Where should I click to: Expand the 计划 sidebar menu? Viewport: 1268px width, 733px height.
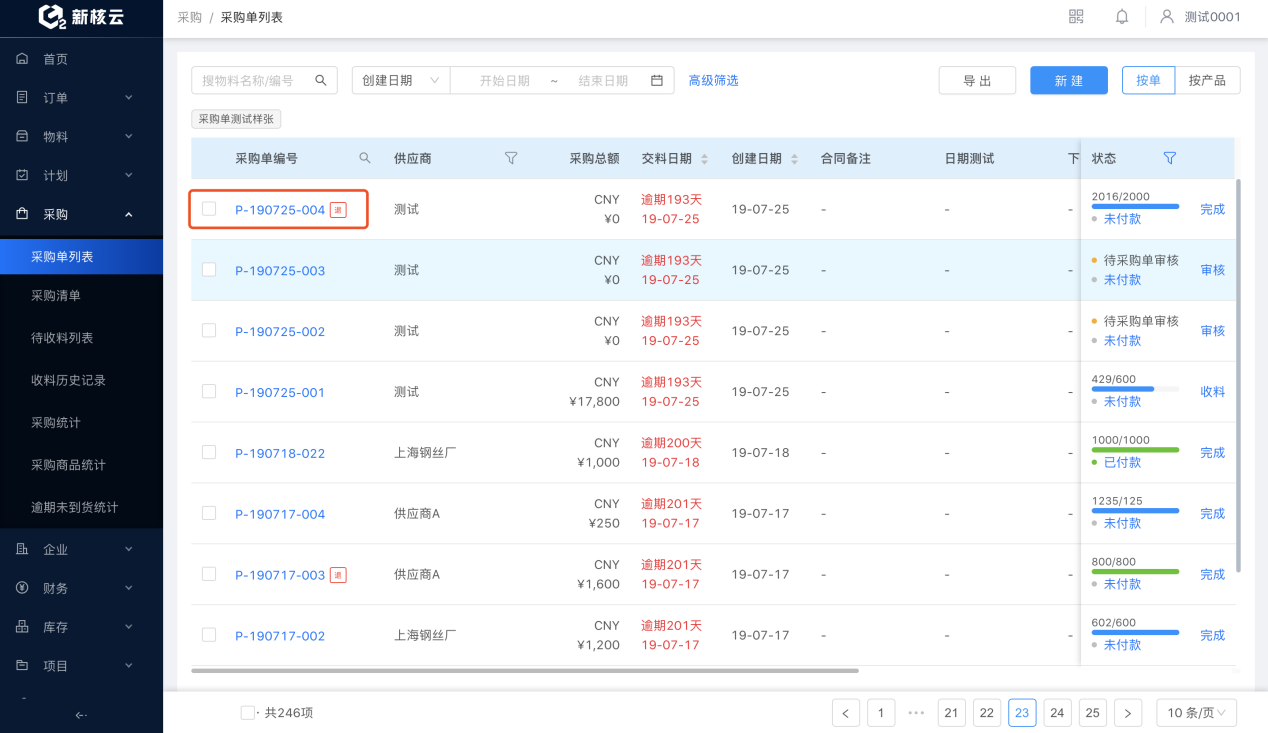[81, 176]
